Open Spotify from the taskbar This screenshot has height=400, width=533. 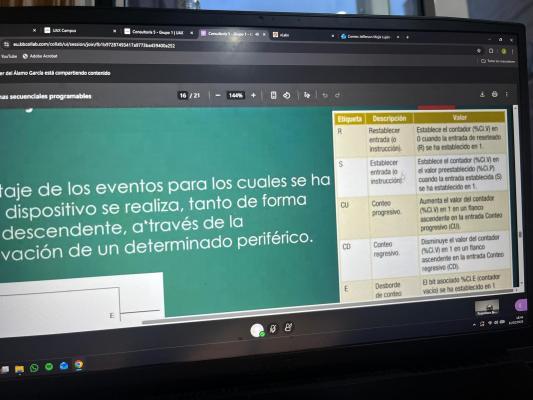click(x=49, y=367)
